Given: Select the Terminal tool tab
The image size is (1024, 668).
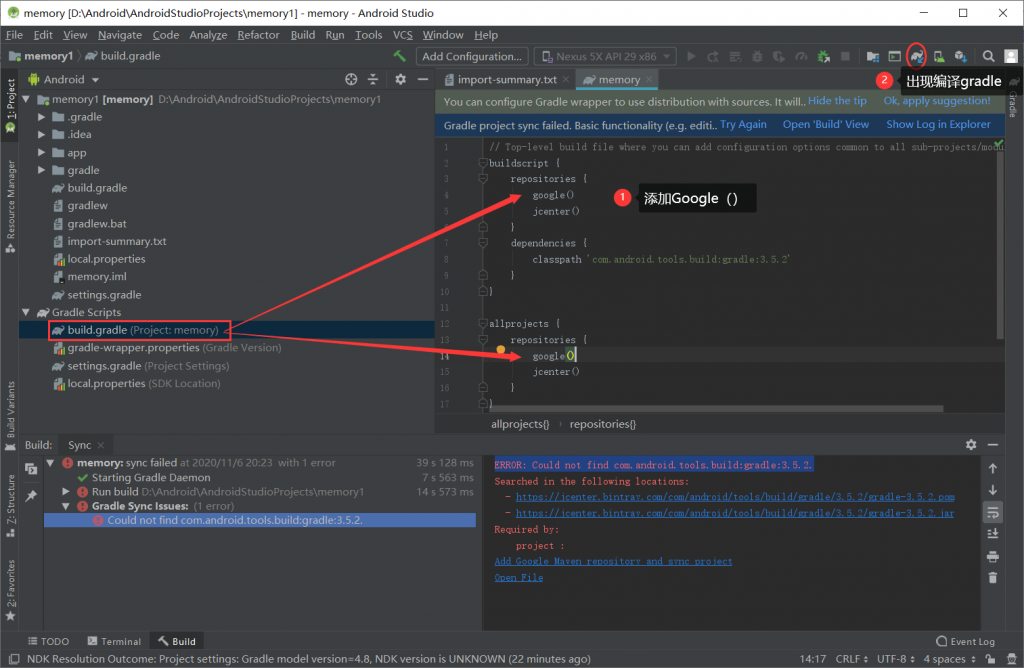Looking at the screenshot, I should coord(114,641).
